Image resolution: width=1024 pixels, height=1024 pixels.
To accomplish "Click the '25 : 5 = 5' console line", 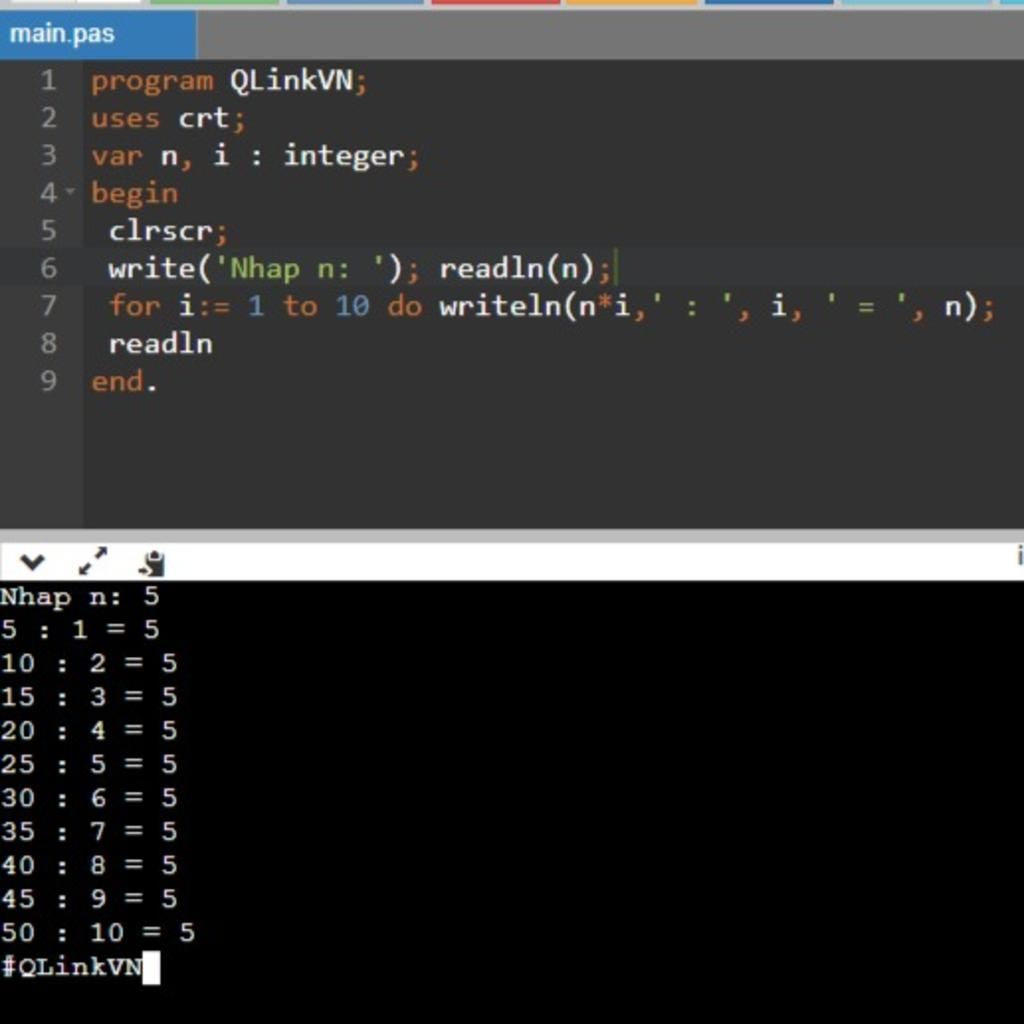I will coord(89,765).
